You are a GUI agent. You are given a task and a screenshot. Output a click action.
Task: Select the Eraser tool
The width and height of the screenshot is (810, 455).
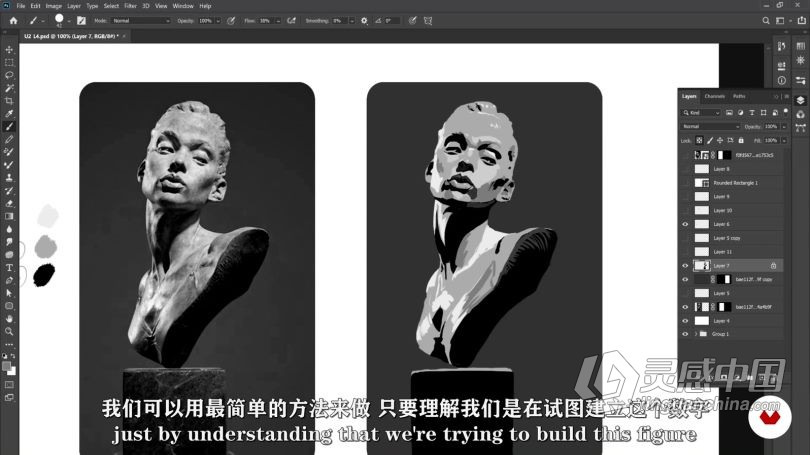click(9, 203)
